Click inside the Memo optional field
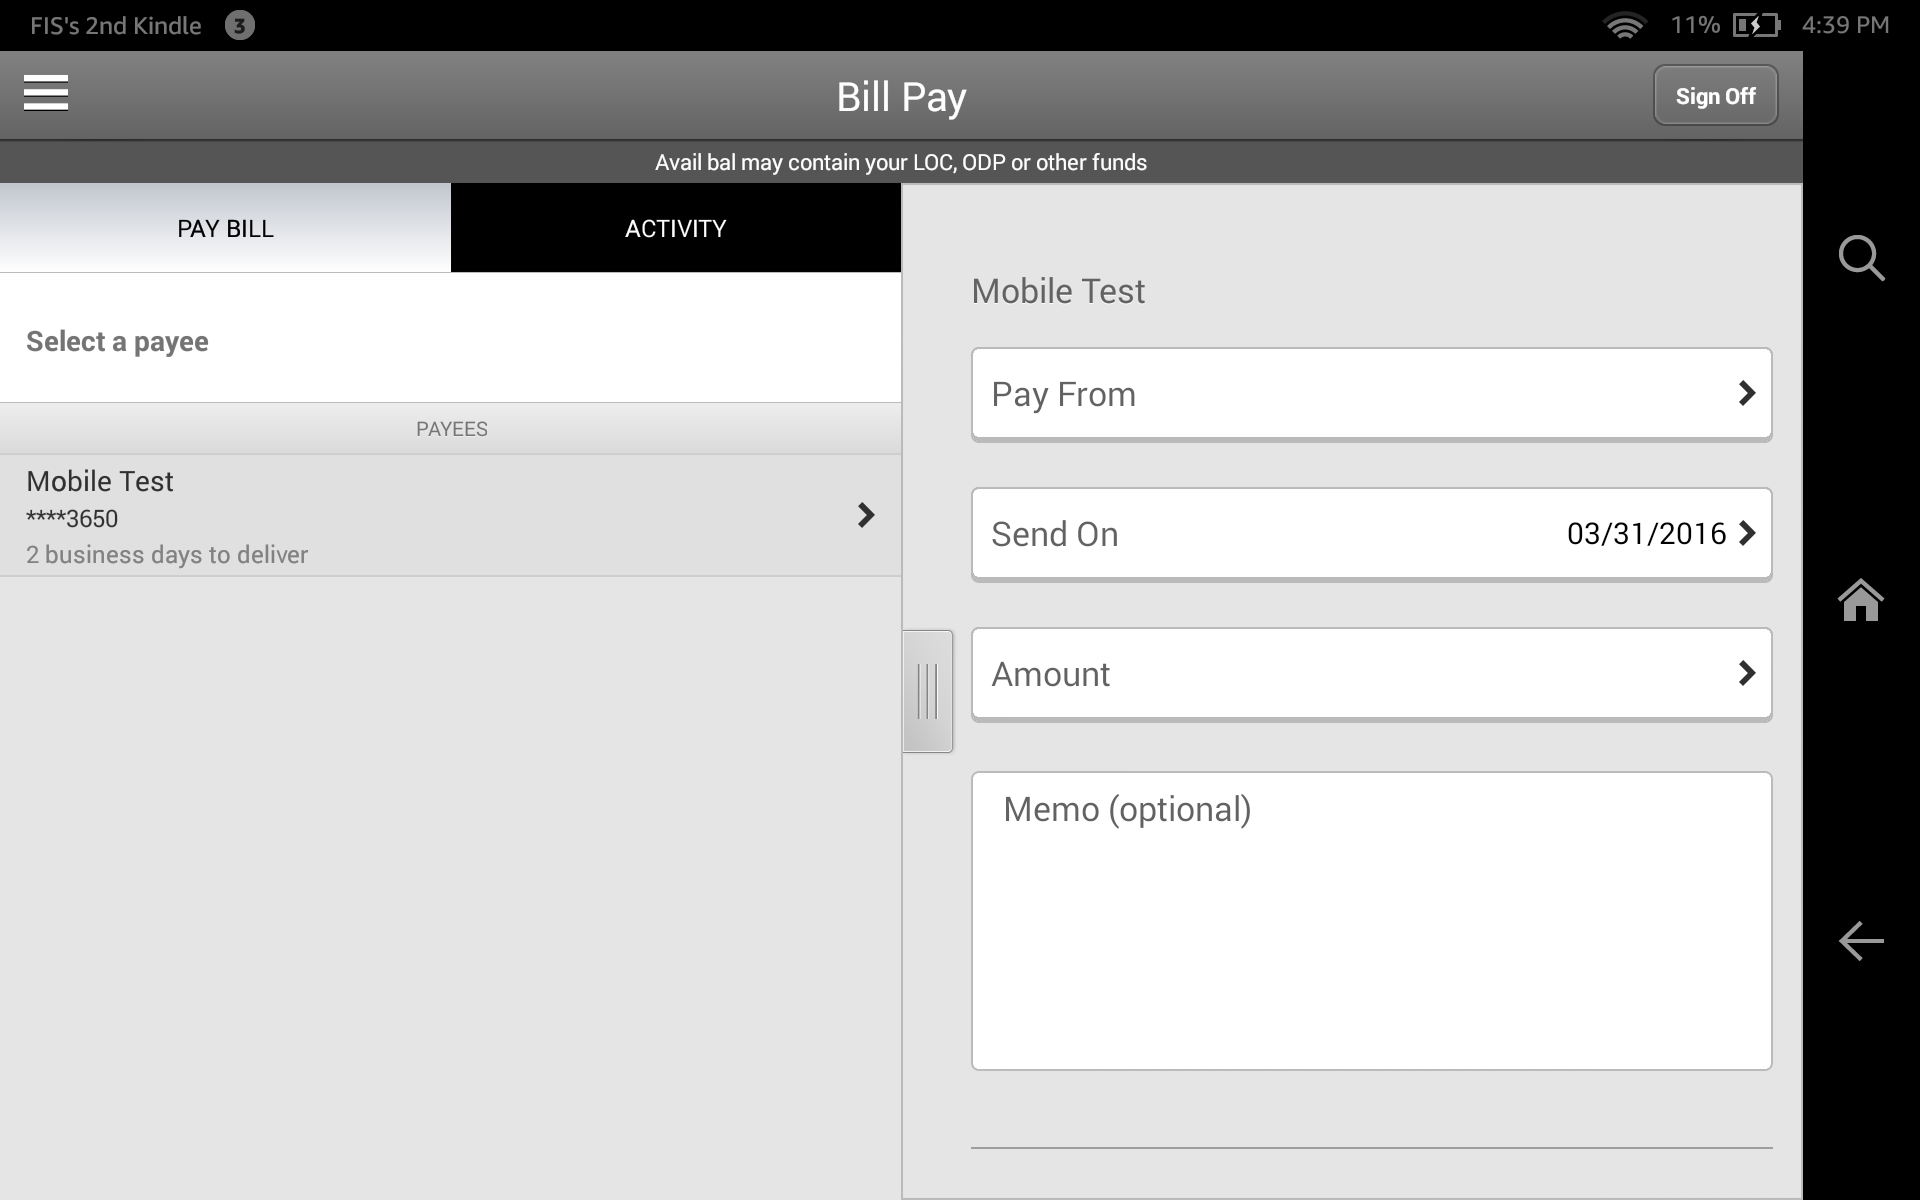This screenshot has width=1920, height=1200. pyautogui.click(x=1370, y=920)
